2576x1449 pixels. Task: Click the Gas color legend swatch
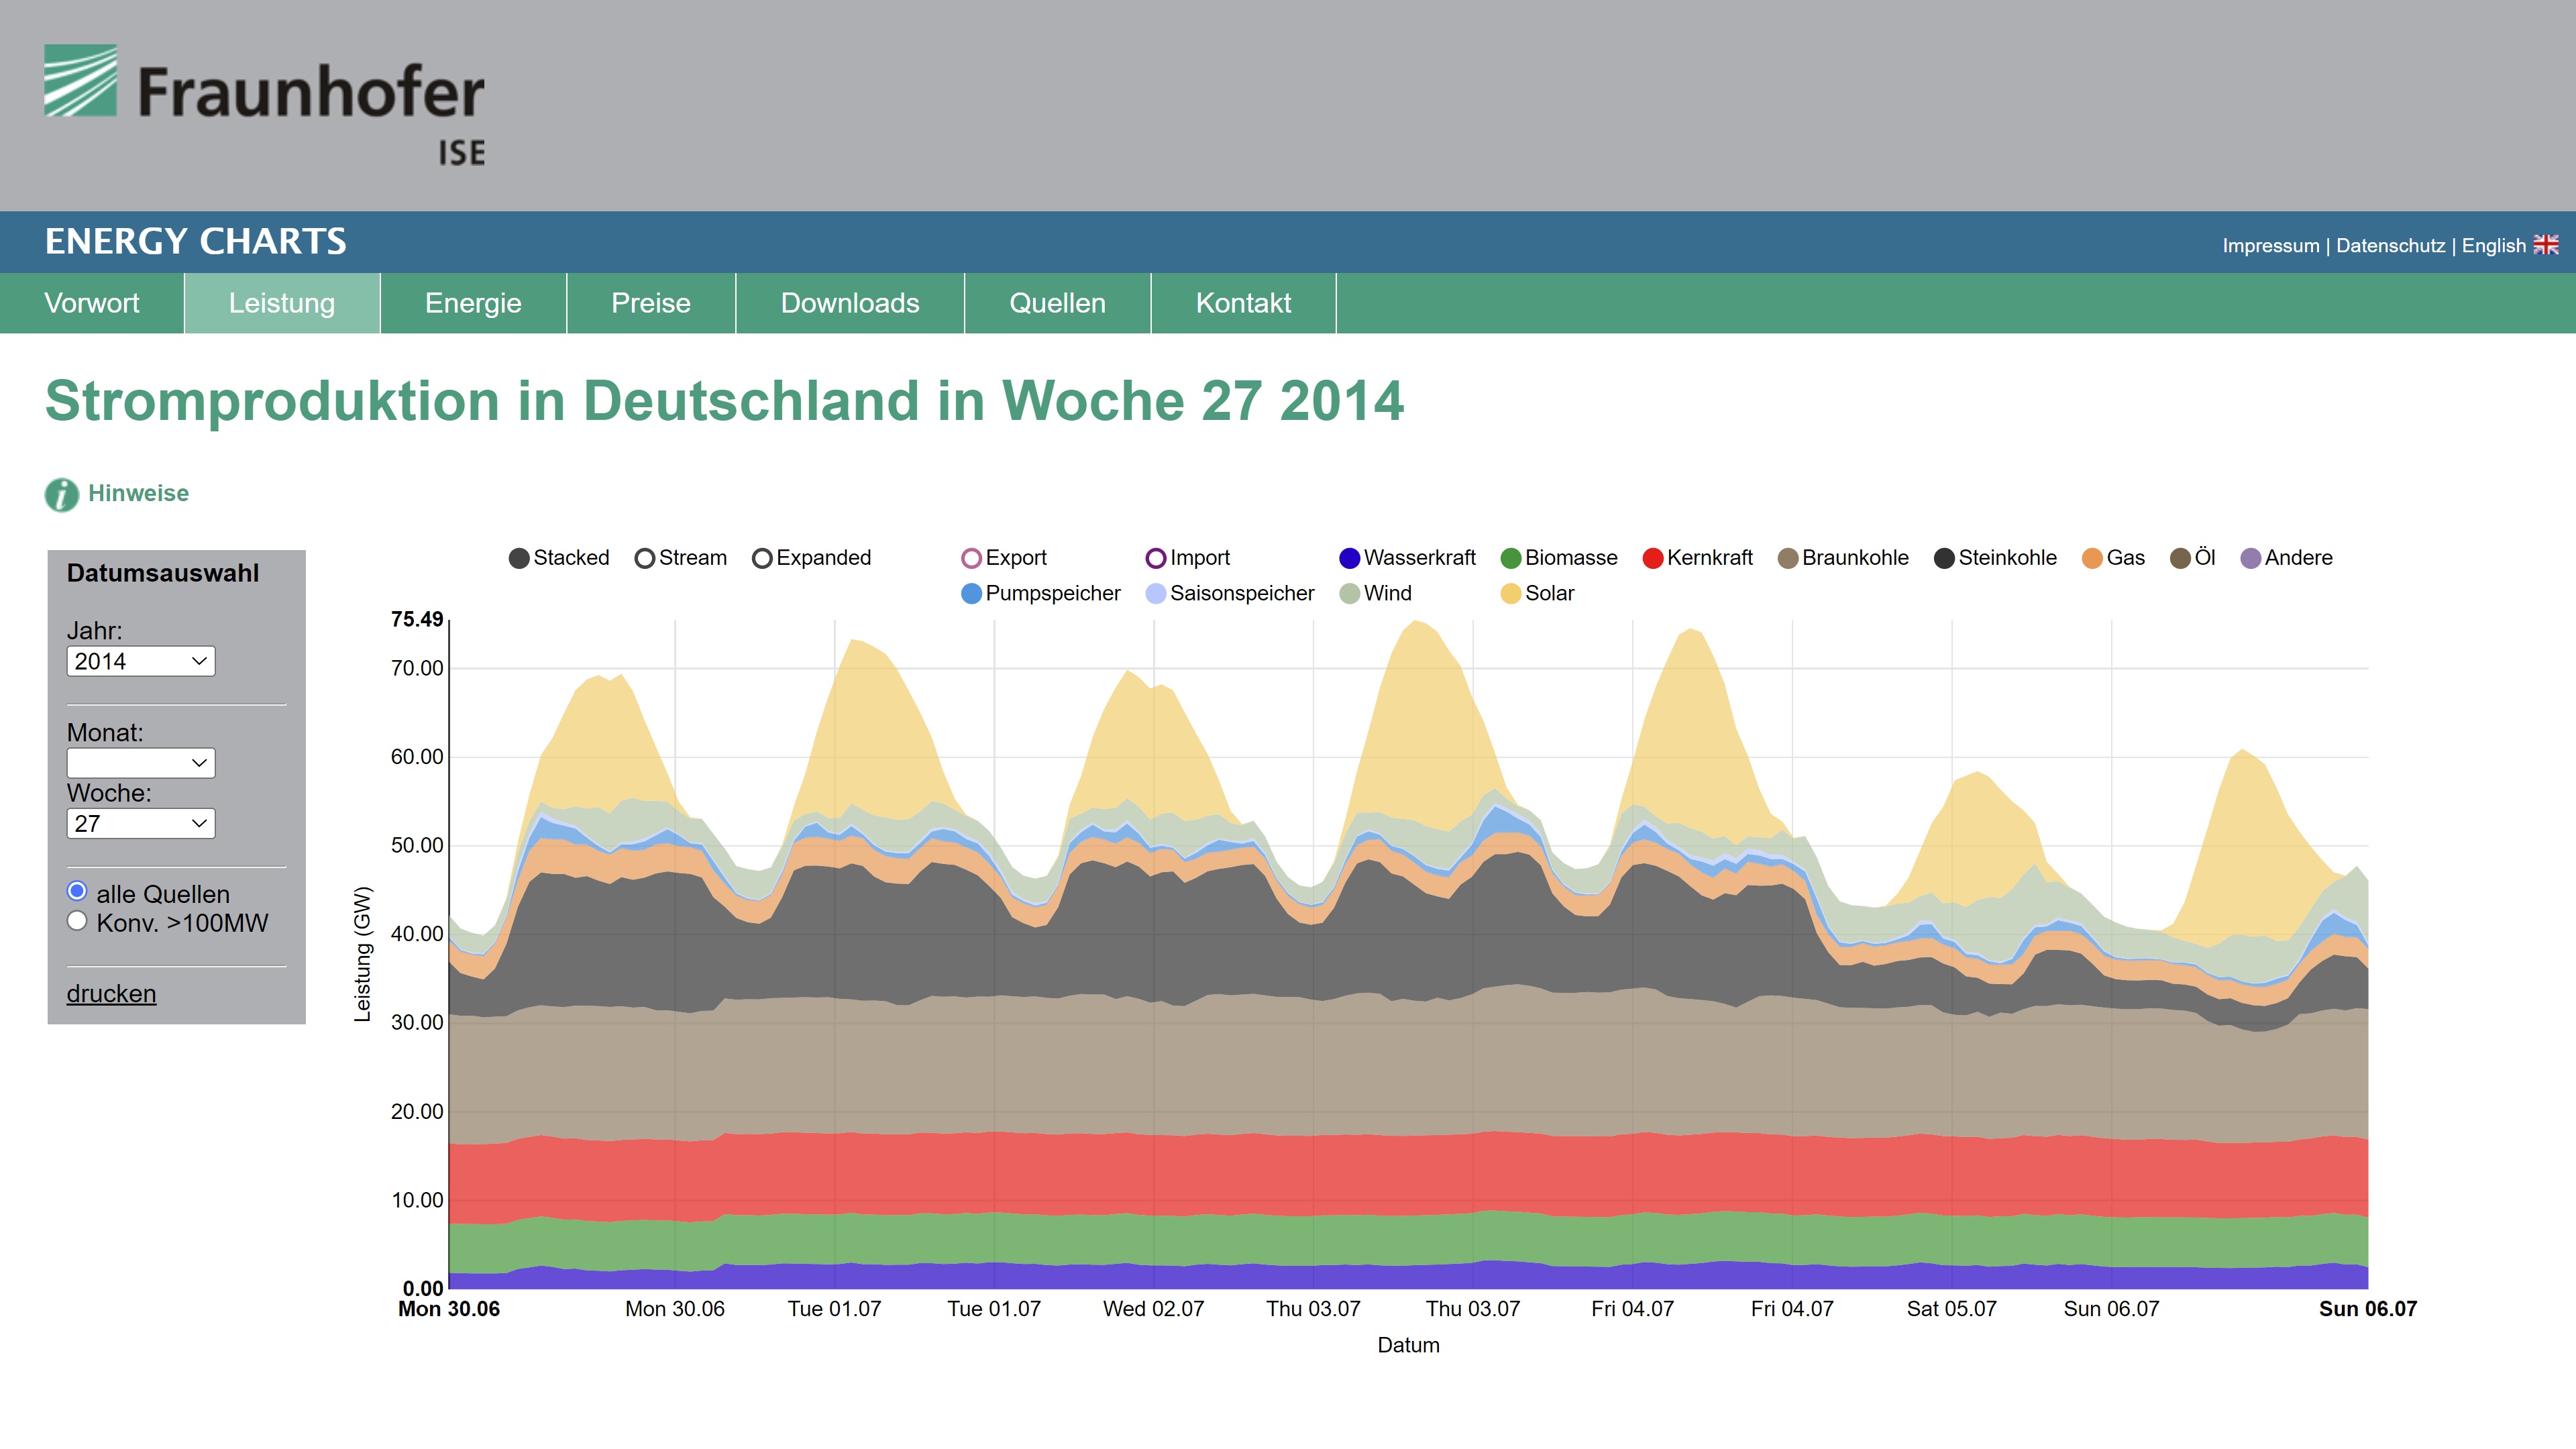pyautogui.click(x=2091, y=558)
